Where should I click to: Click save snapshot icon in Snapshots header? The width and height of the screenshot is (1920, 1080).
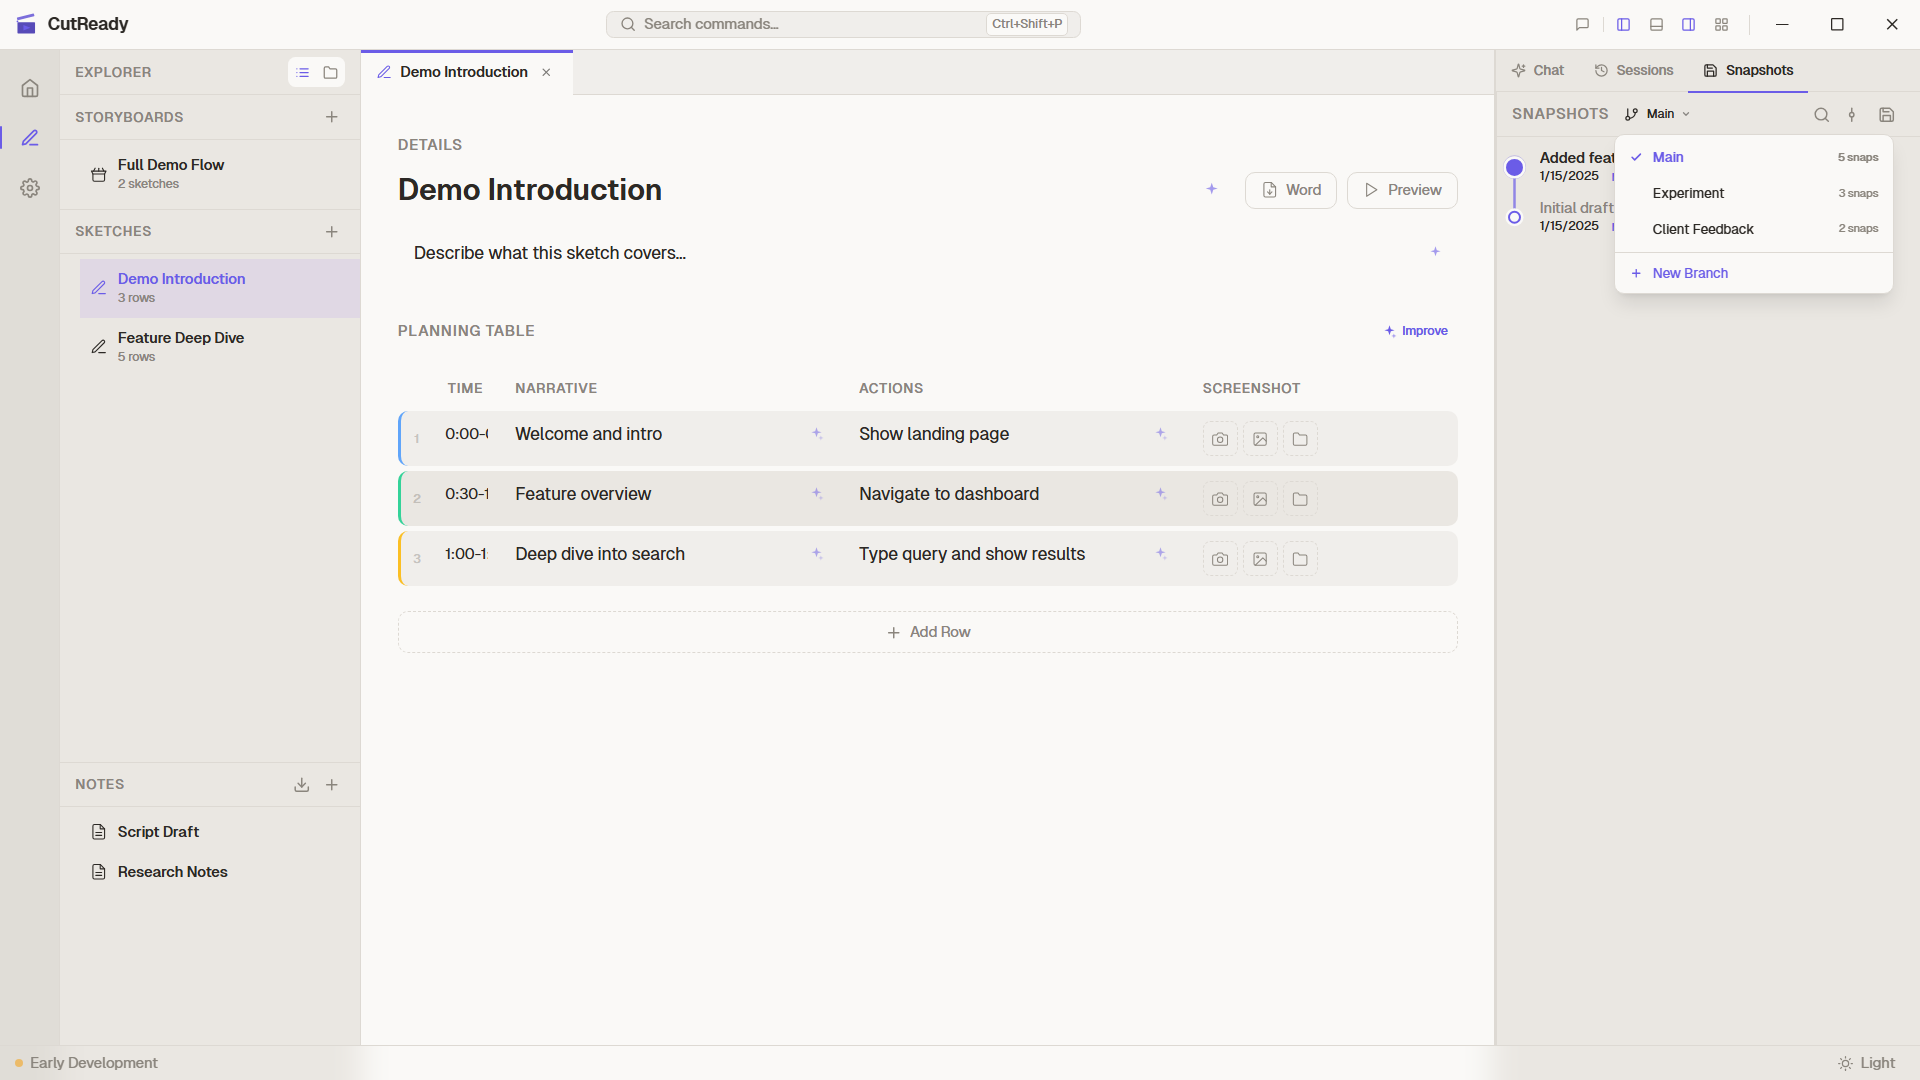coord(1886,115)
